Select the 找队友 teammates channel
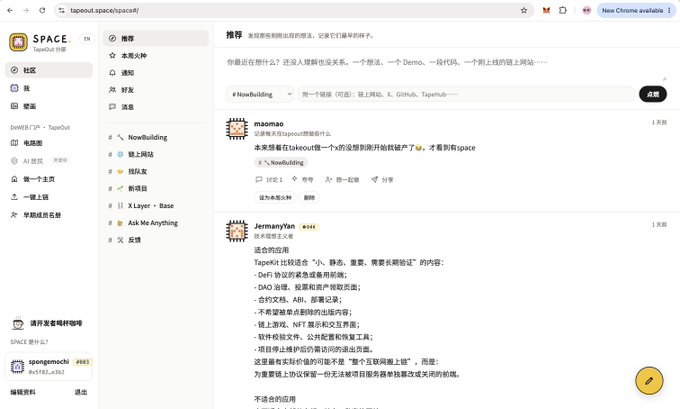This screenshot has width=680, height=409. (155, 171)
